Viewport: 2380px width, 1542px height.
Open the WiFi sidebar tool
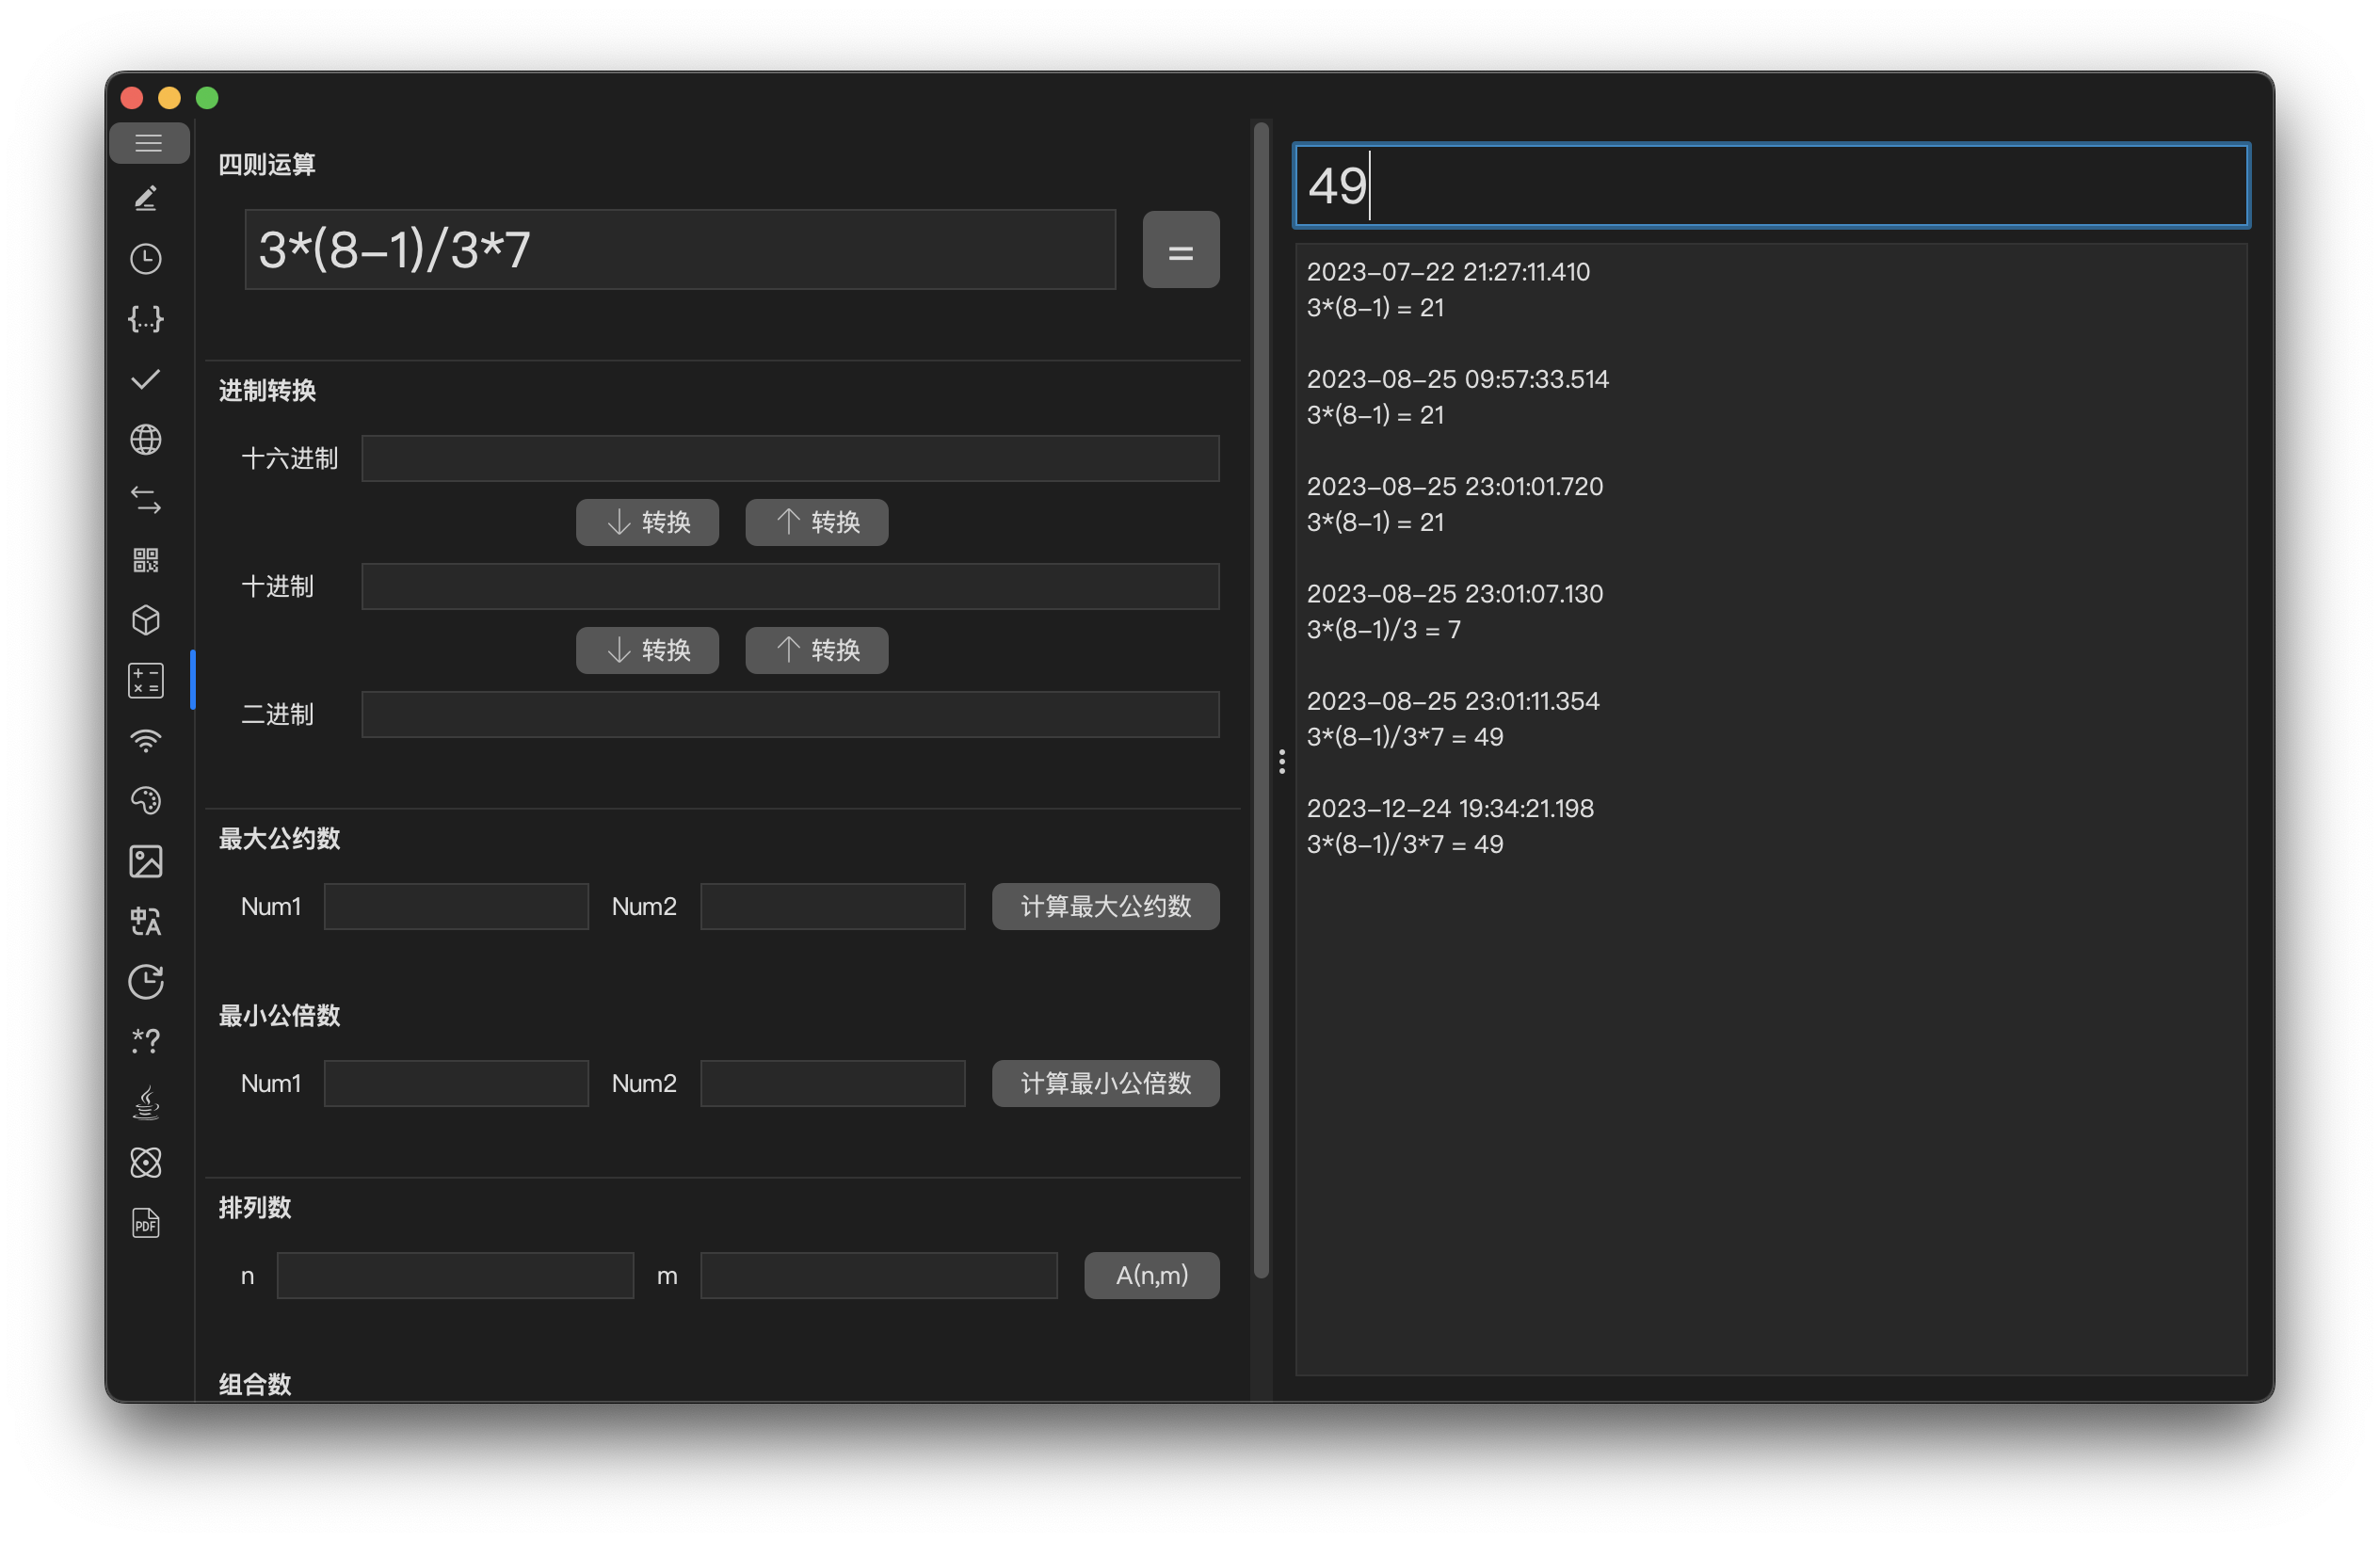(146, 741)
